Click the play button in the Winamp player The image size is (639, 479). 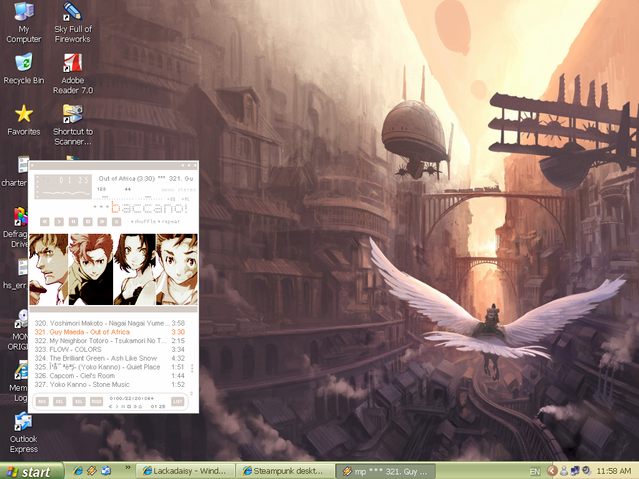click(x=59, y=221)
